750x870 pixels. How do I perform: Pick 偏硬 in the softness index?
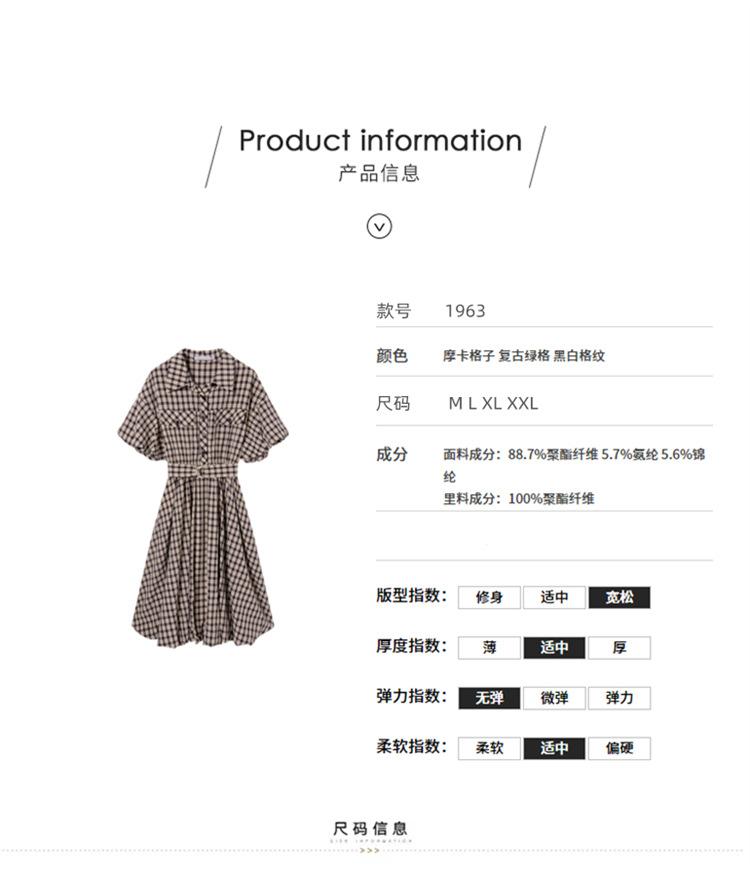[619, 748]
